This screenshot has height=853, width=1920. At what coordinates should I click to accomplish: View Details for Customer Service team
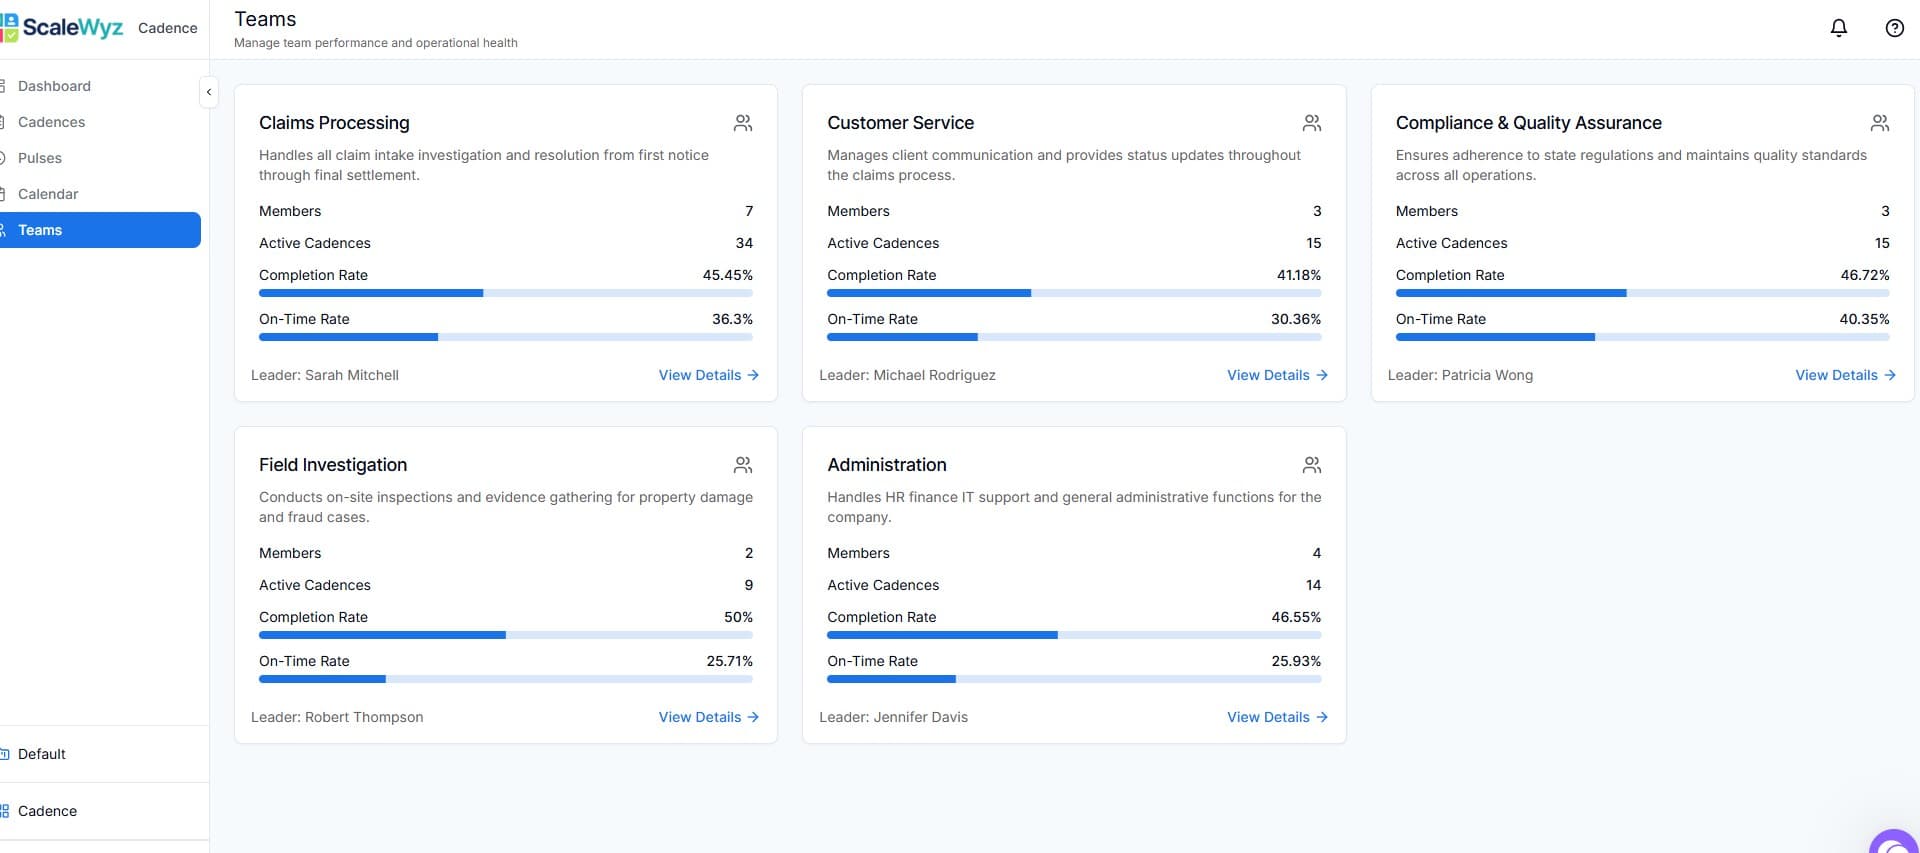pos(1276,375)
